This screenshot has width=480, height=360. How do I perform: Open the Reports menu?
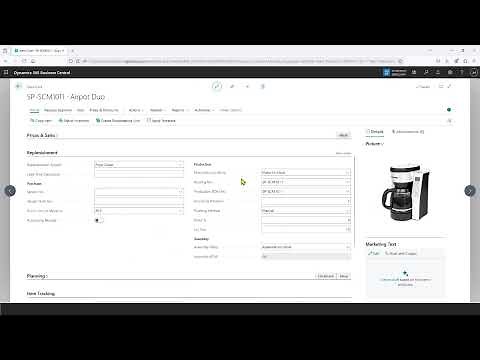(x=180, y=110)
